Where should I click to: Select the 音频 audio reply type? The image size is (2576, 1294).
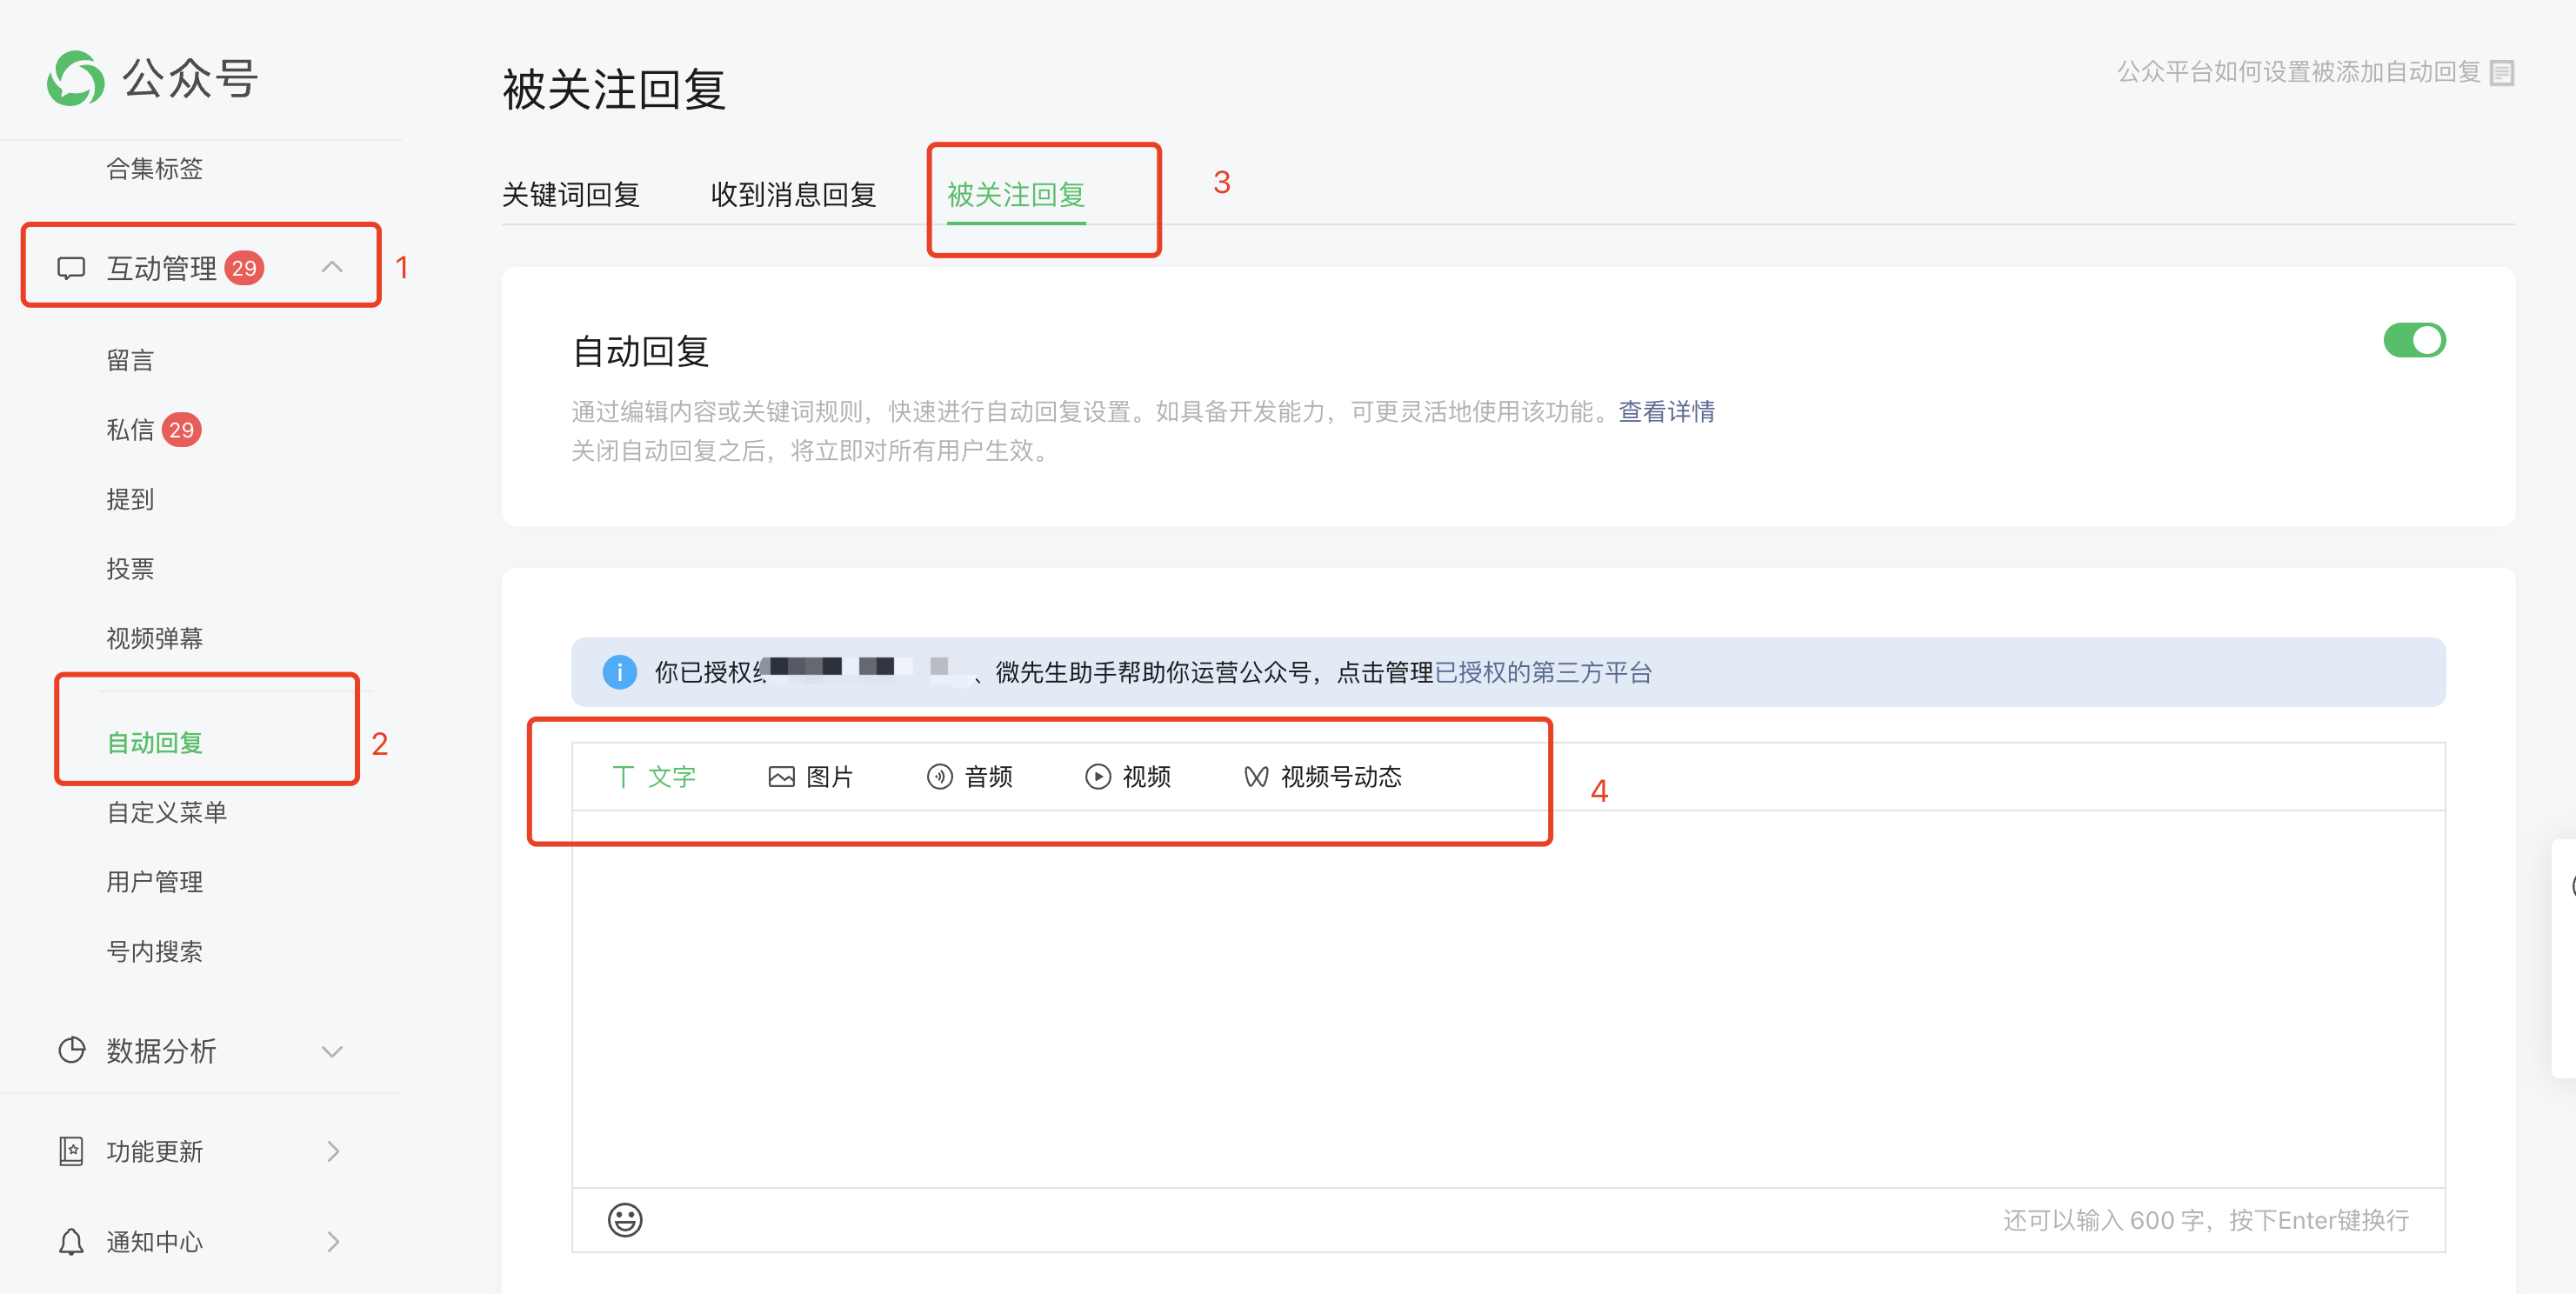point(969,776)
